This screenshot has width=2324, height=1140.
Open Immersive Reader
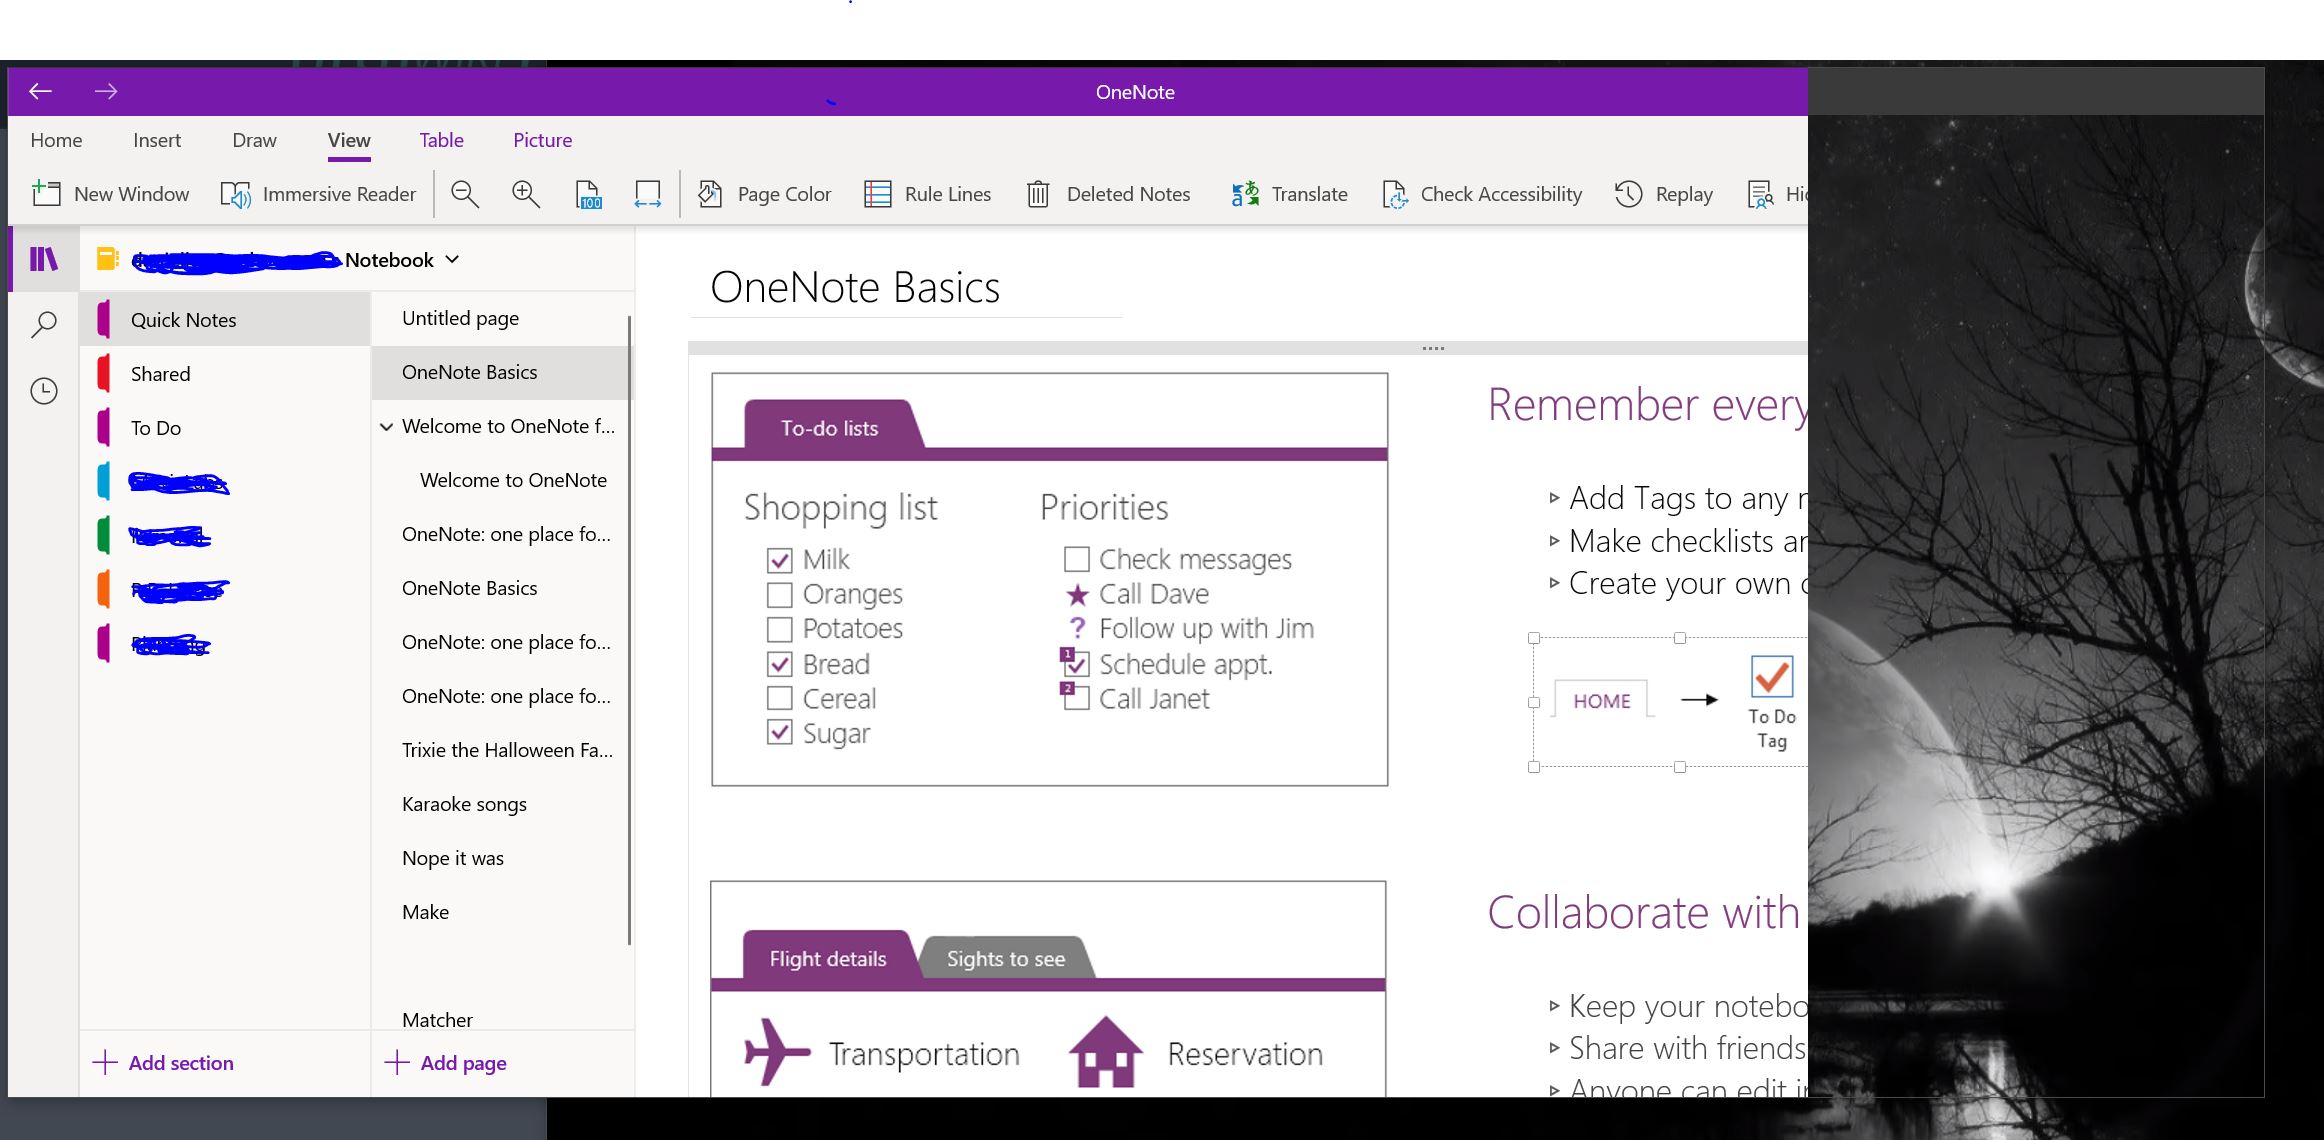coord(318,194)
